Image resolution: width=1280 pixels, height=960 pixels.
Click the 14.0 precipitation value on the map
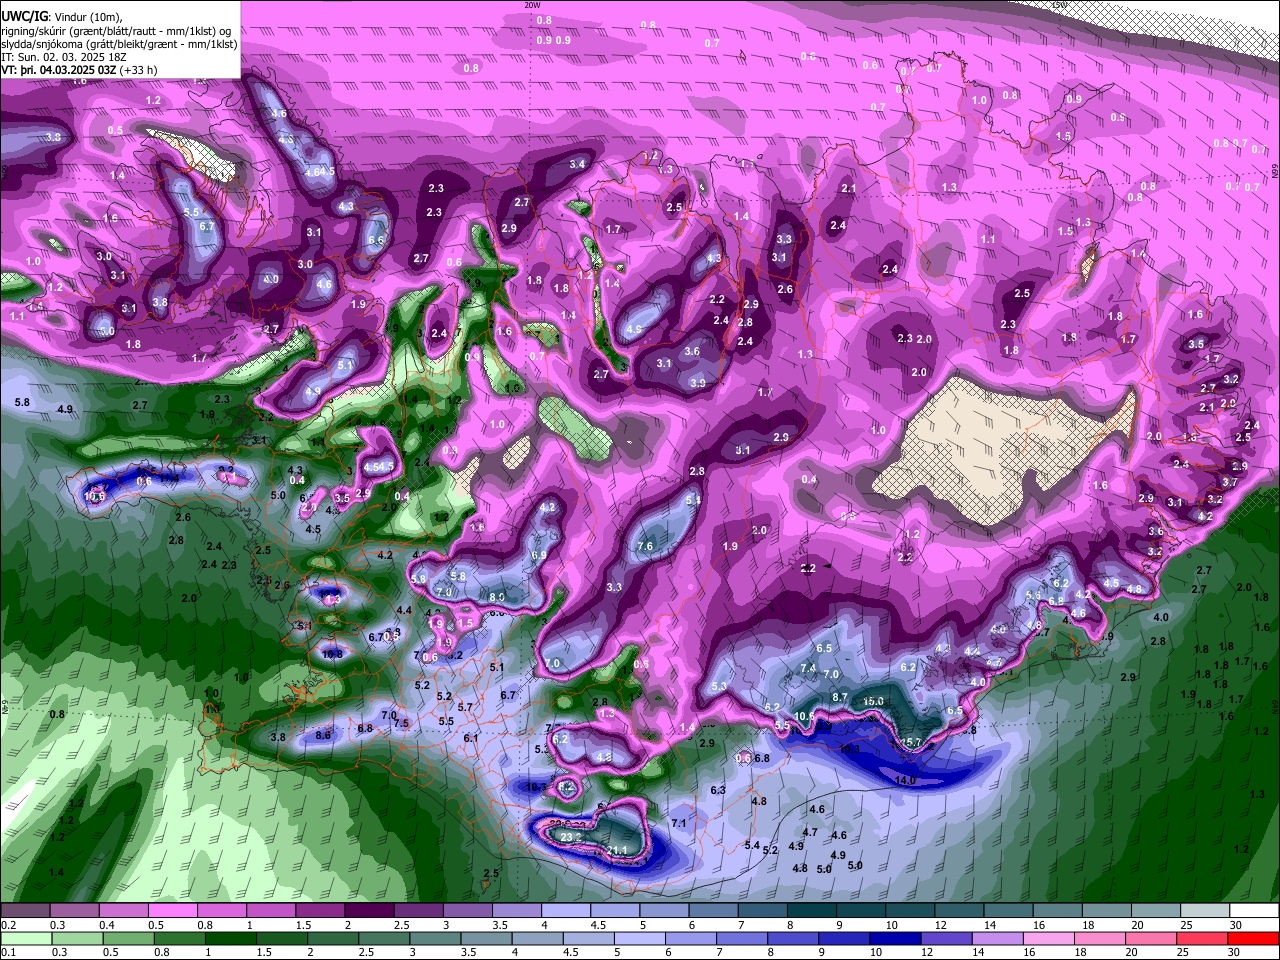click(905, 780)
